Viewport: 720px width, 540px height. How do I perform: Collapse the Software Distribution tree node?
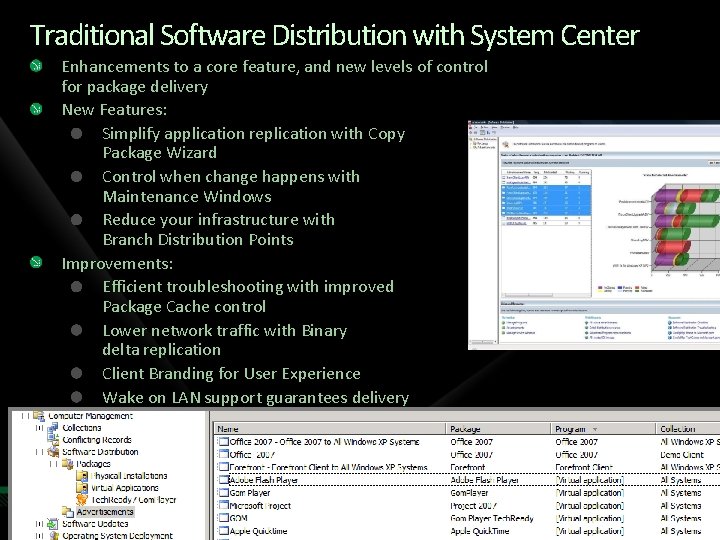39,452
